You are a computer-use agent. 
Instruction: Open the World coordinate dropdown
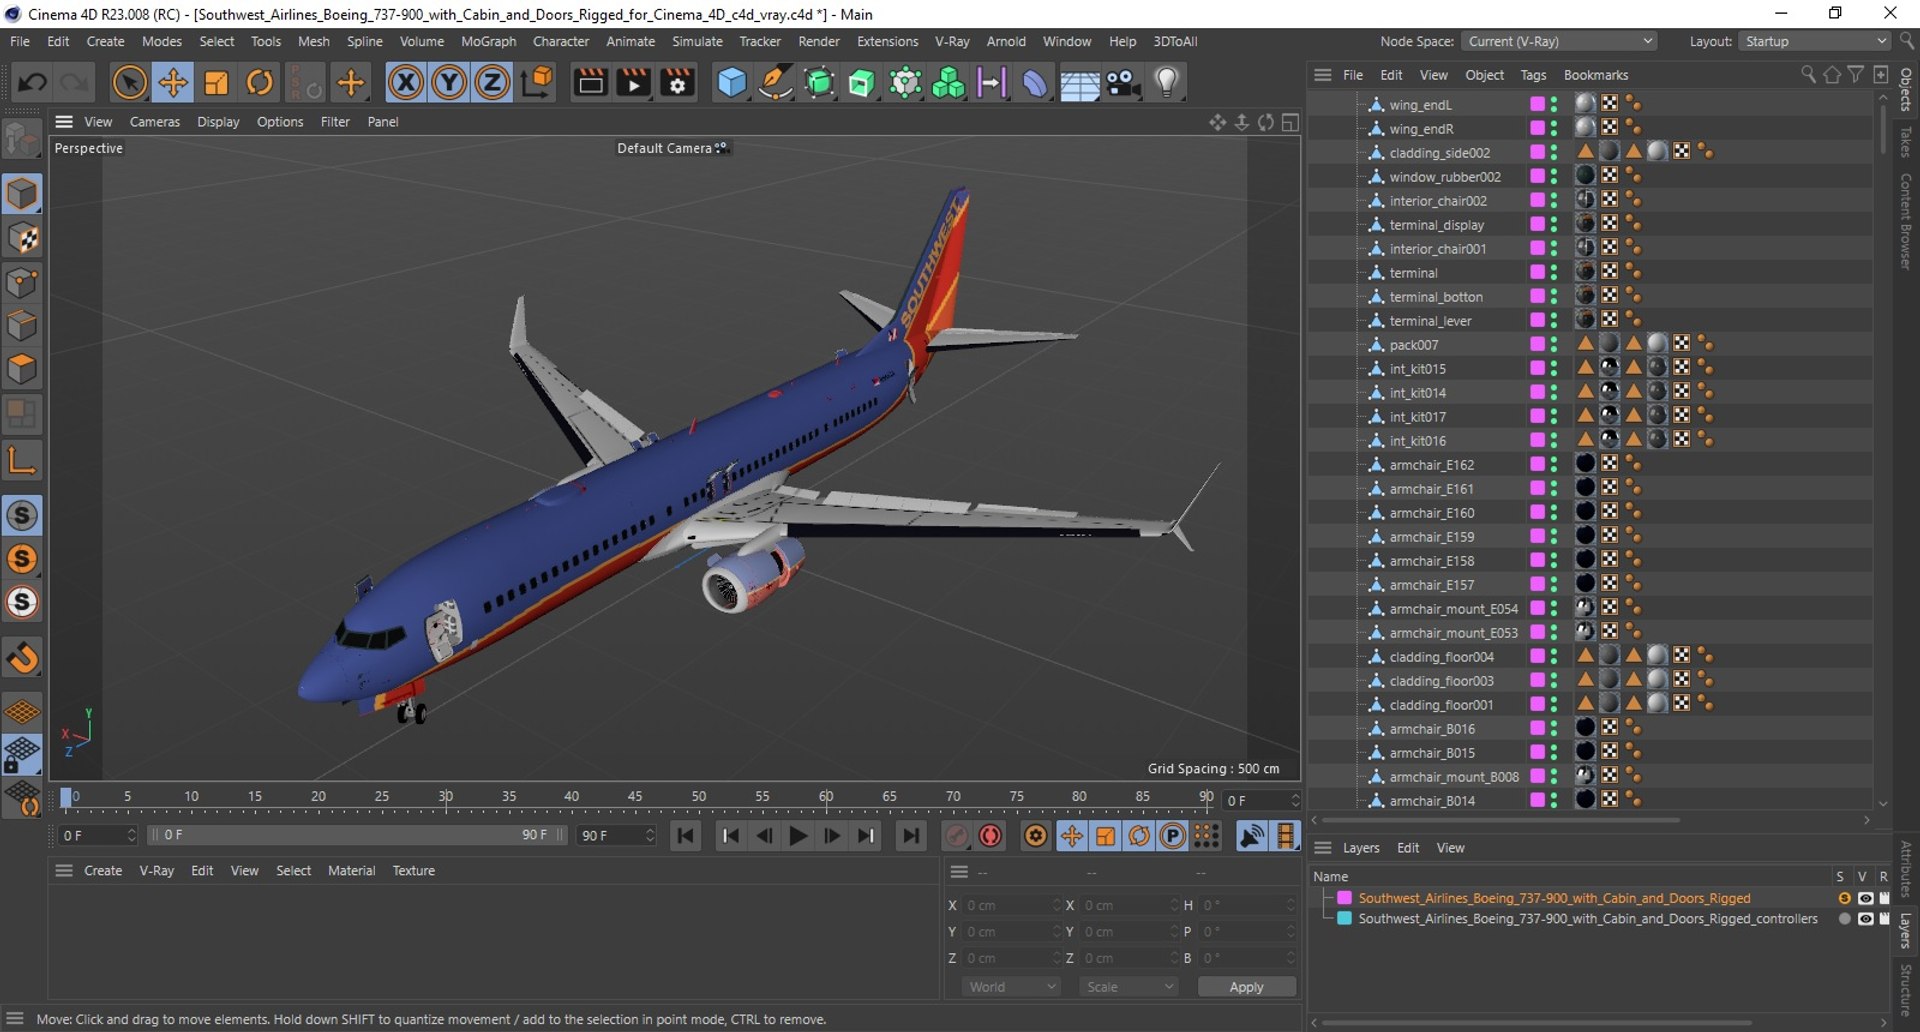(1010, 987)
